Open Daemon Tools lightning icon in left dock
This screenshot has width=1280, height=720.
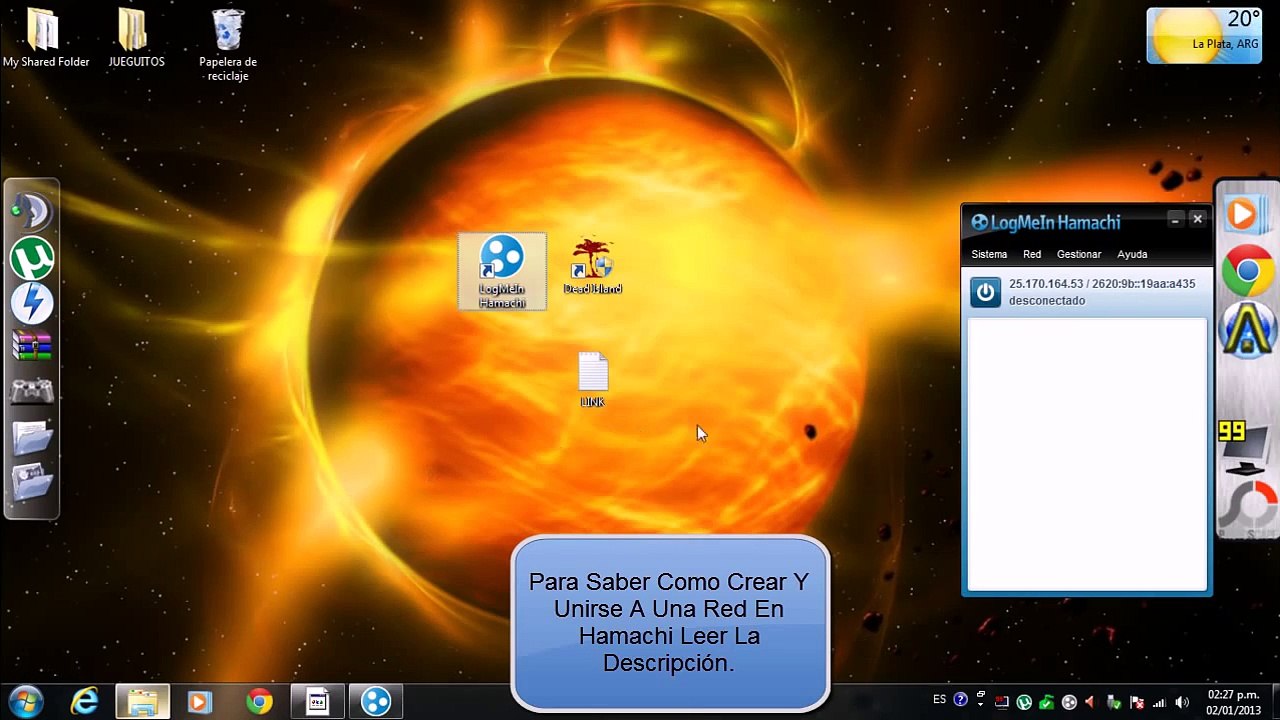pos(32,304)
